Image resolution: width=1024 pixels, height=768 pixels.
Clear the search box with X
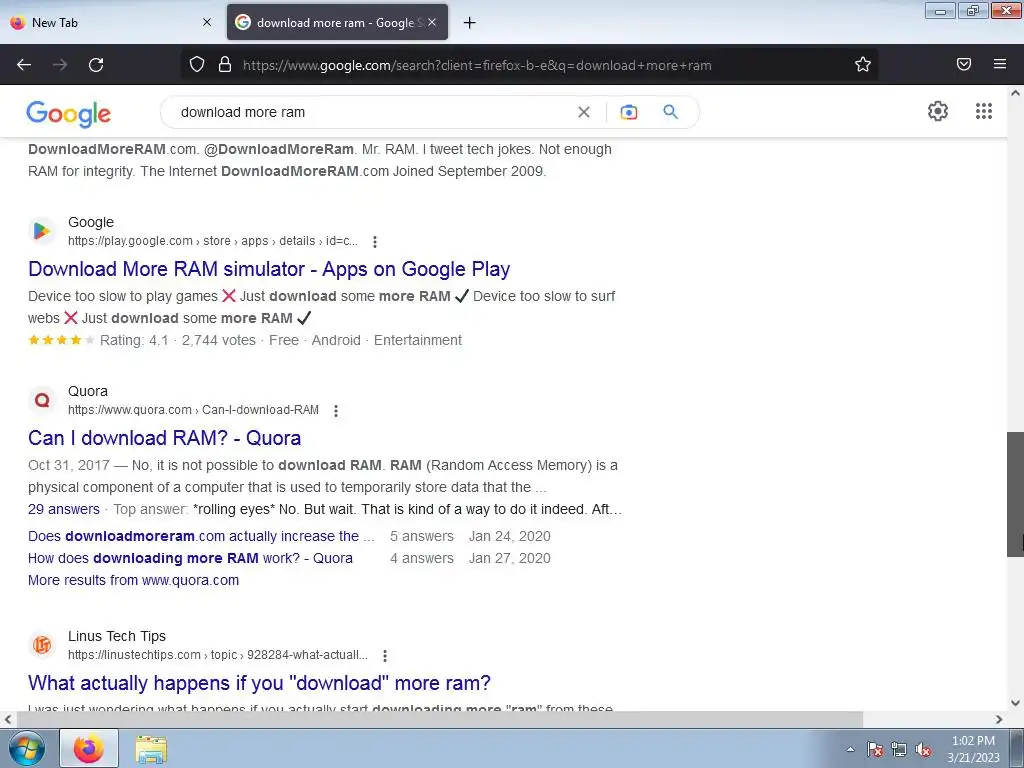point(584,112)
